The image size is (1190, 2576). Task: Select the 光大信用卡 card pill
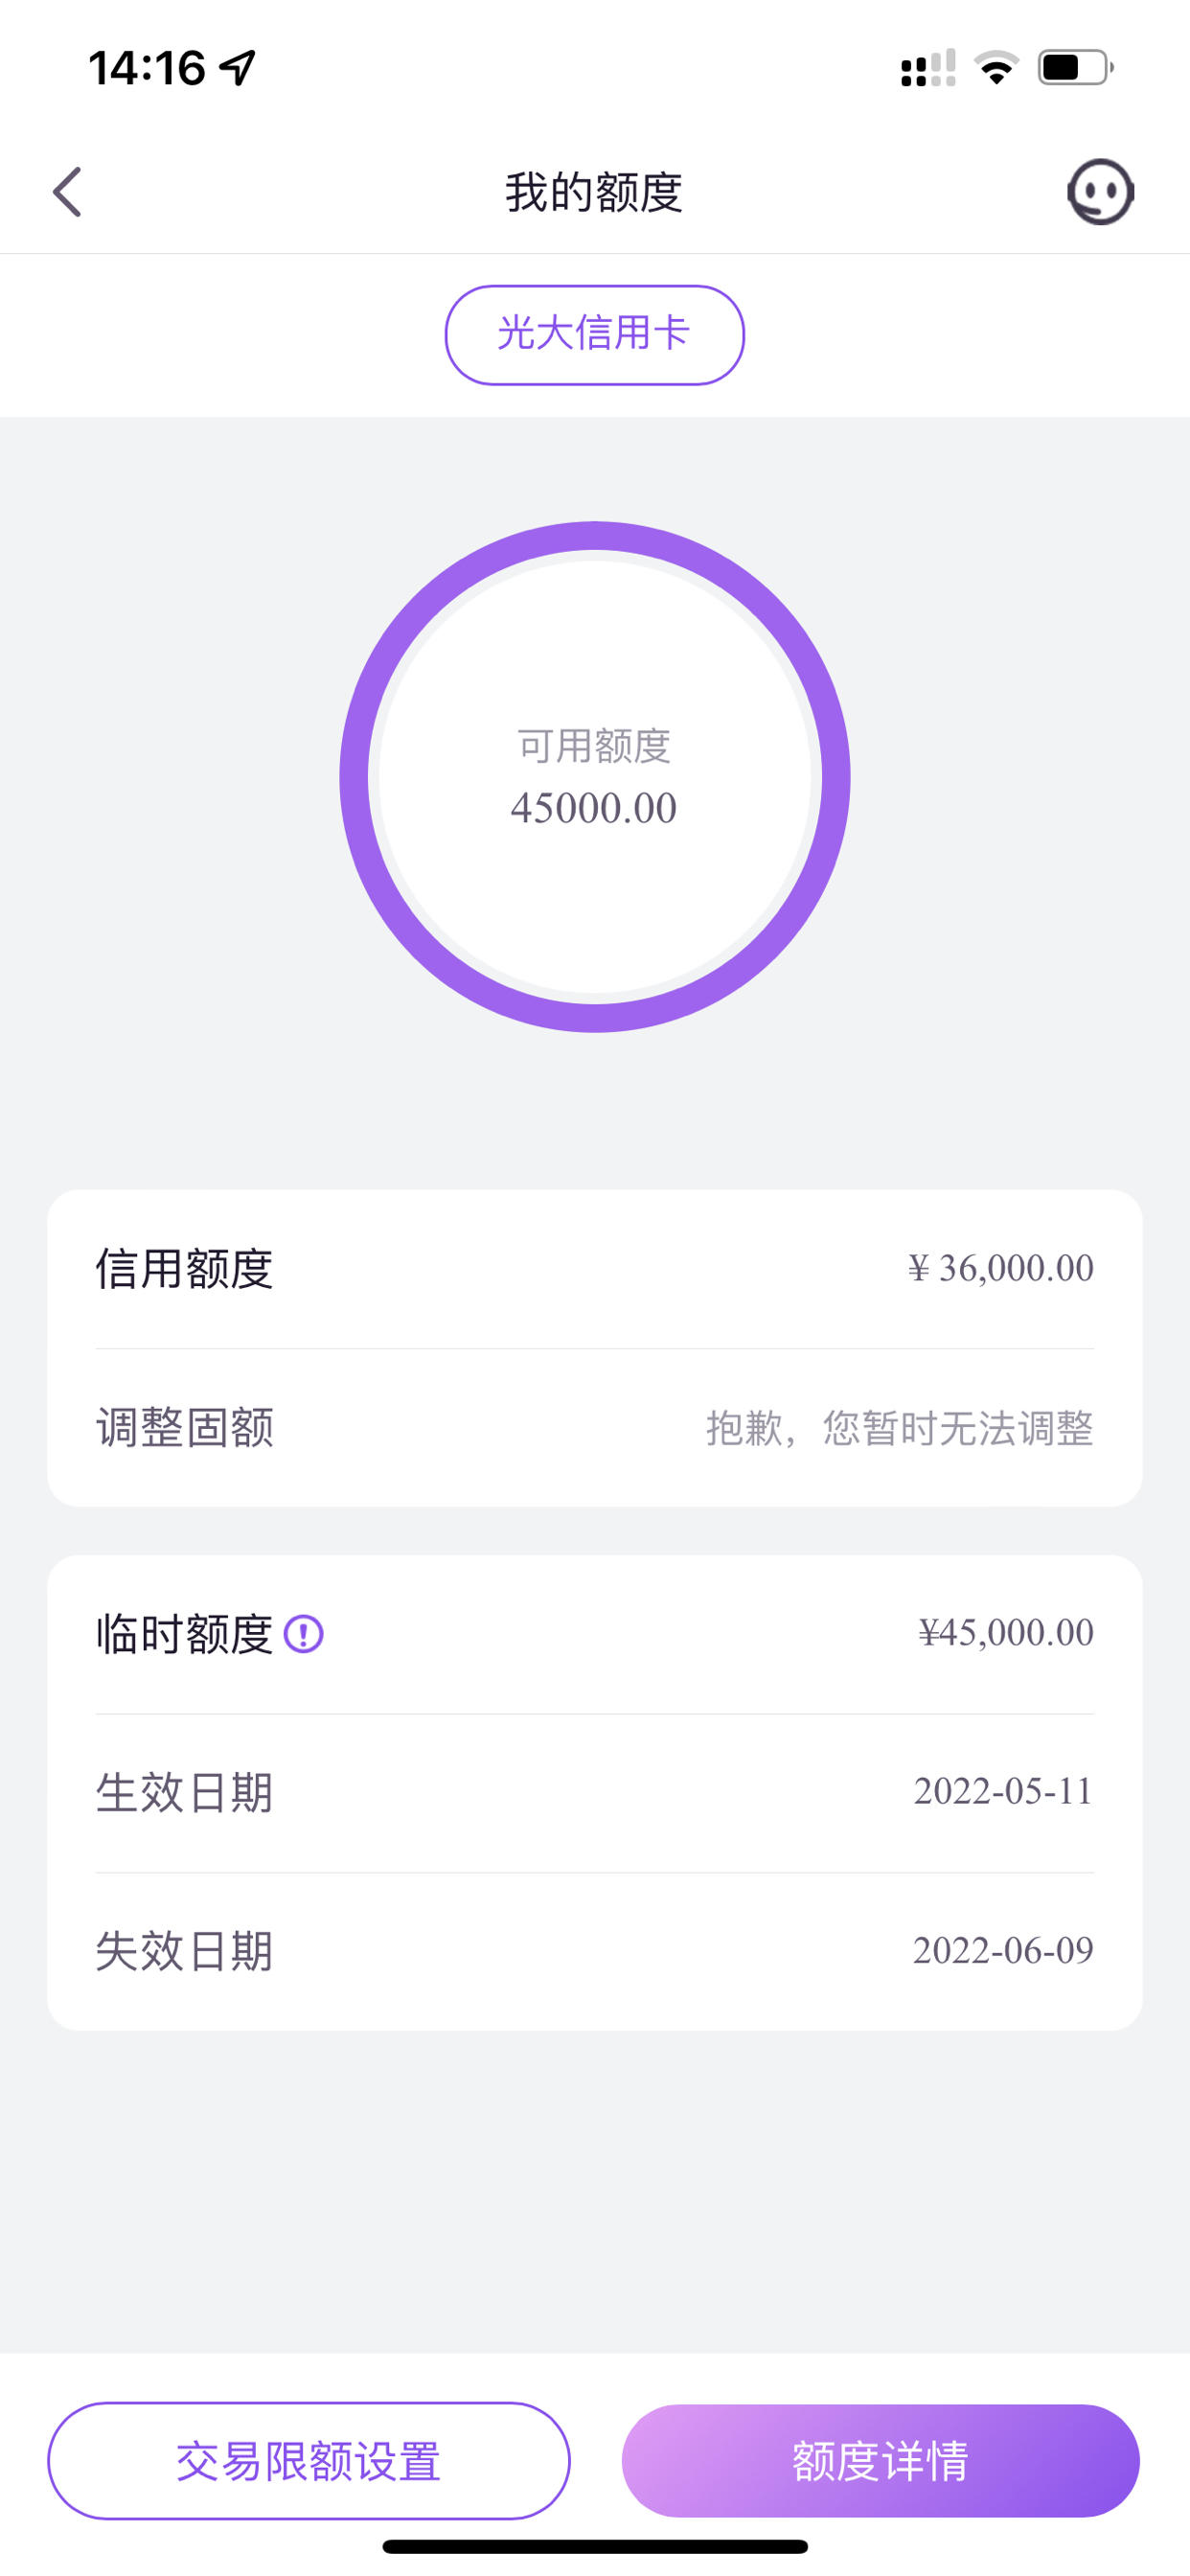(x=595, y=335)
